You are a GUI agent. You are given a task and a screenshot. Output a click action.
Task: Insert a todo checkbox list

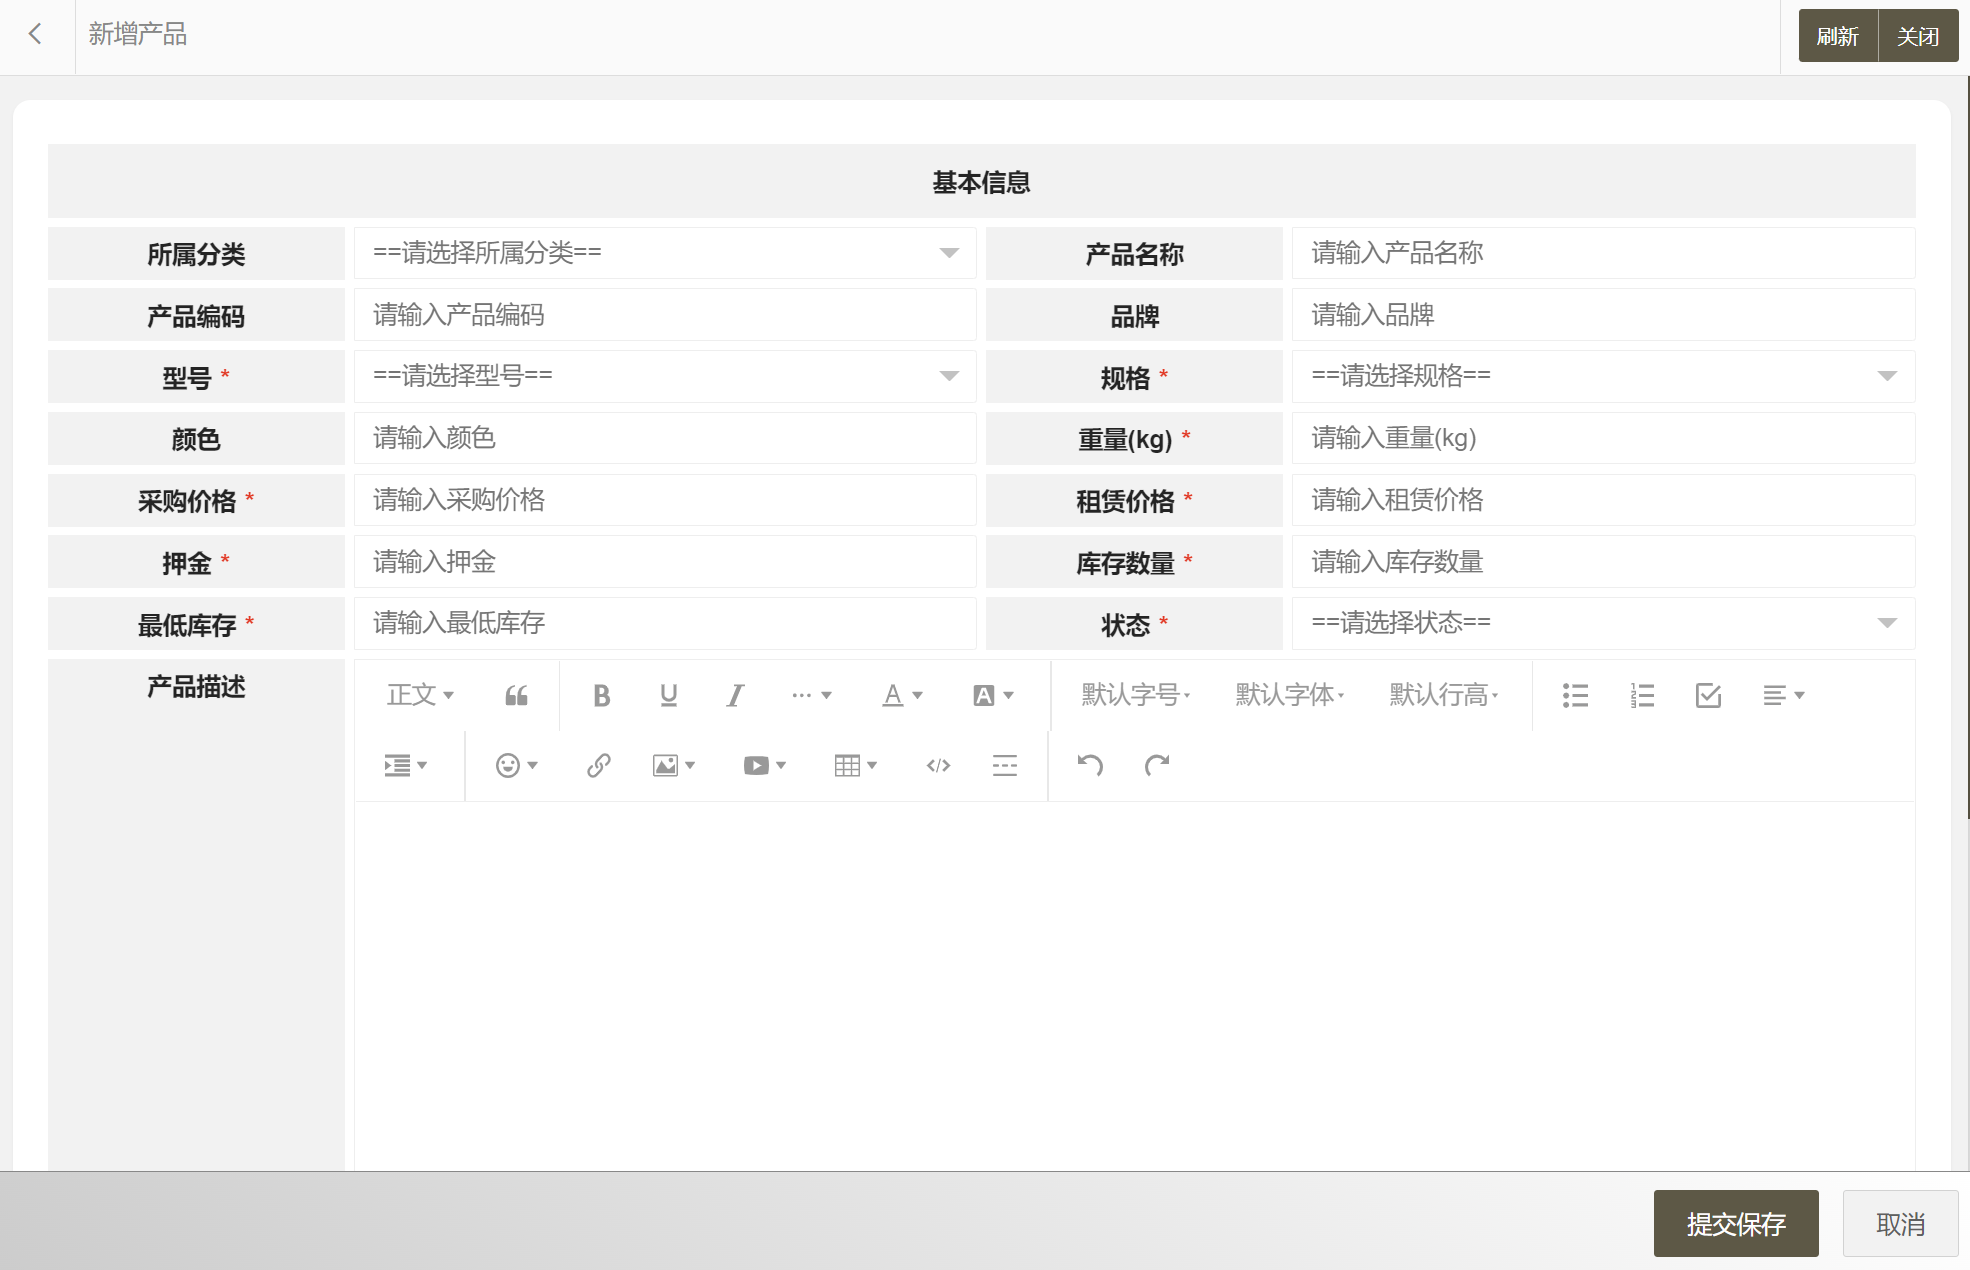click(1708, 695)
